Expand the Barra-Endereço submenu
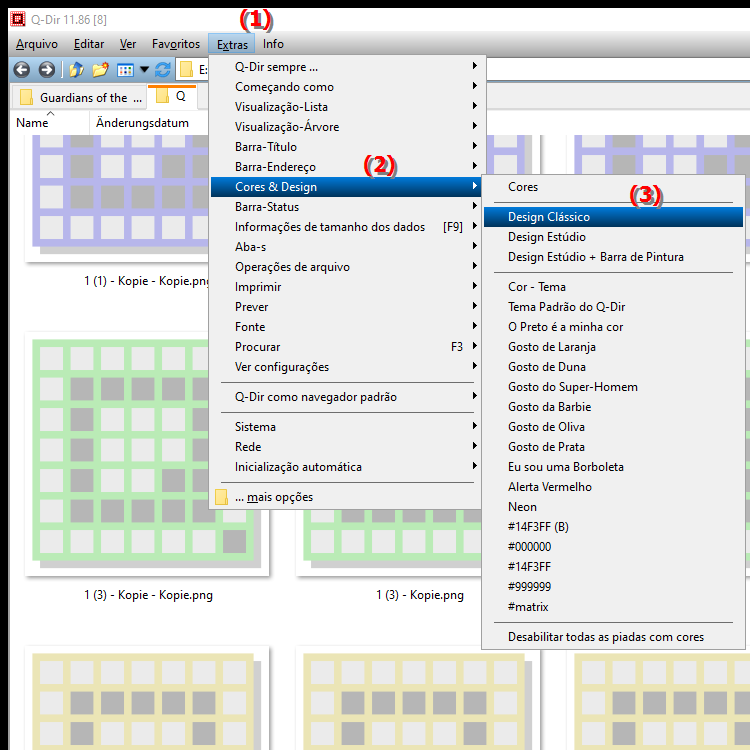This screenshot has width=750, height=750. point(346,167)
